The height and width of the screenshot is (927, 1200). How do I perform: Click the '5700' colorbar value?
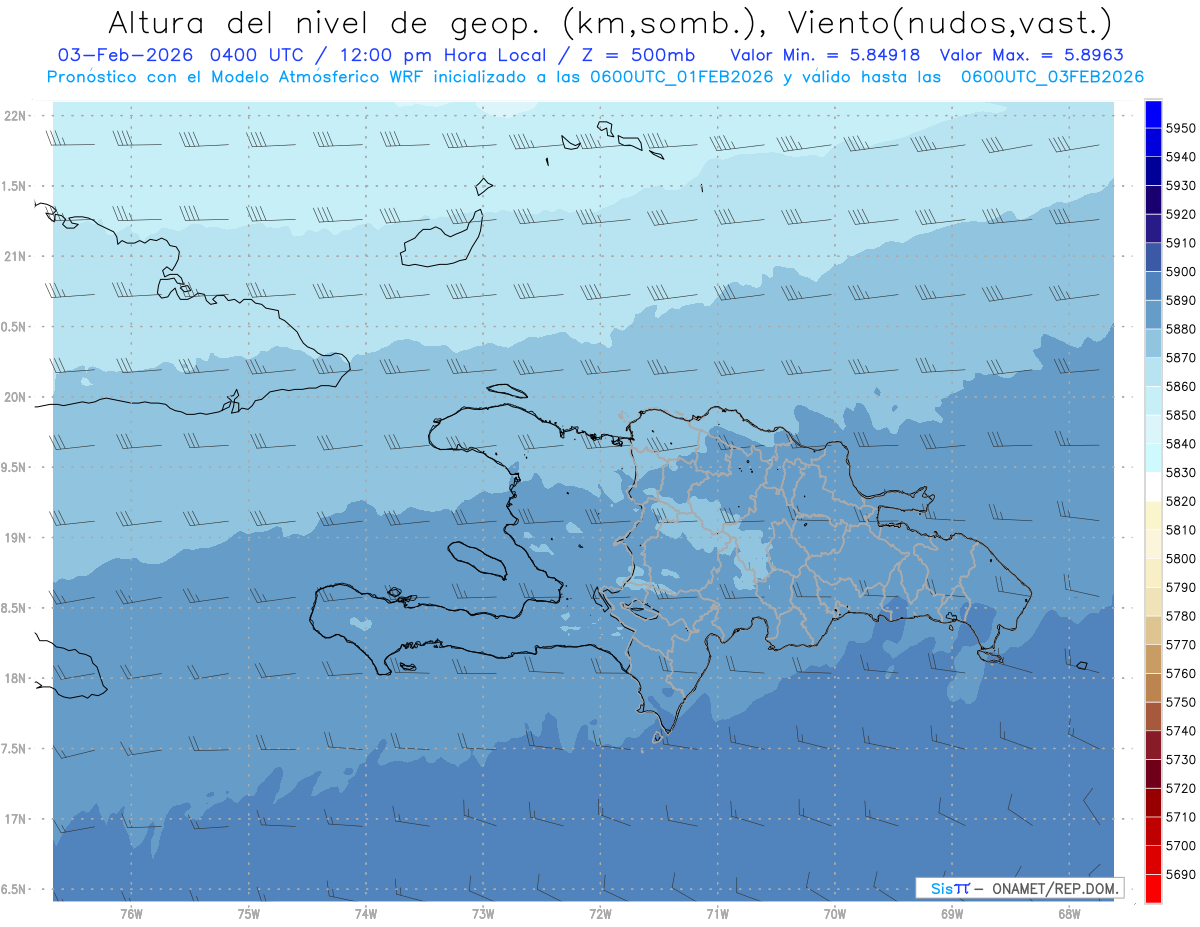pos(1181,846)
